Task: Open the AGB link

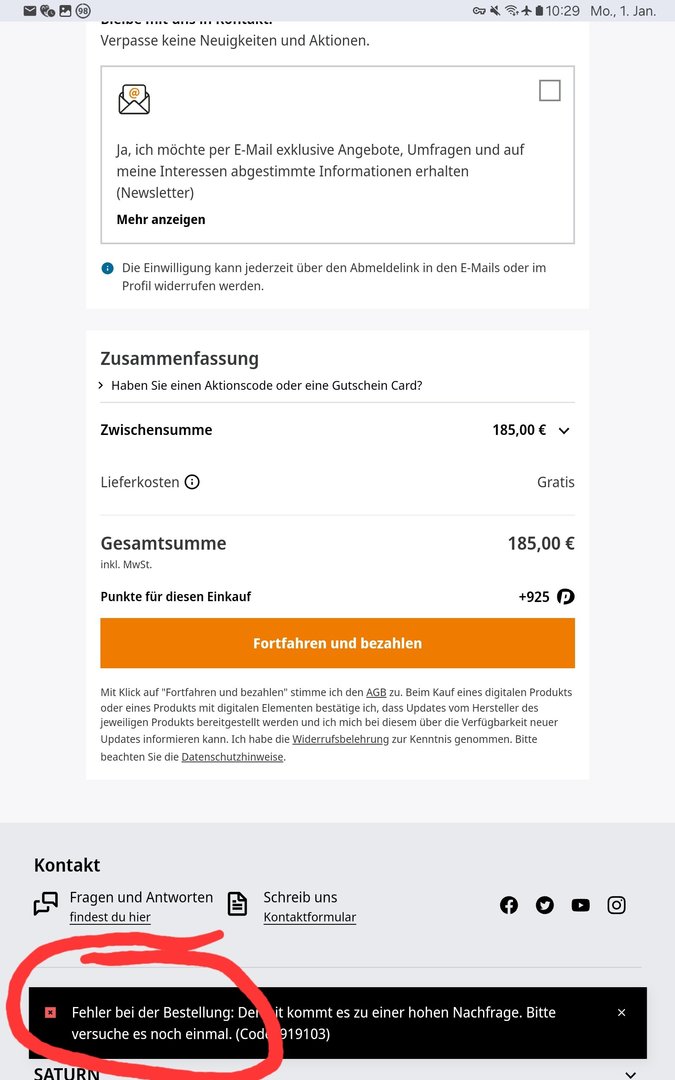Action: click(376, 692)
